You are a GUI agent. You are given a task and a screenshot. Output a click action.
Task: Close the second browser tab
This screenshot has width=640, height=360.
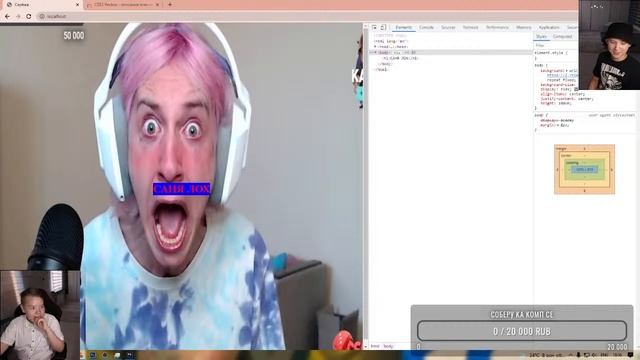click(158, 4)
